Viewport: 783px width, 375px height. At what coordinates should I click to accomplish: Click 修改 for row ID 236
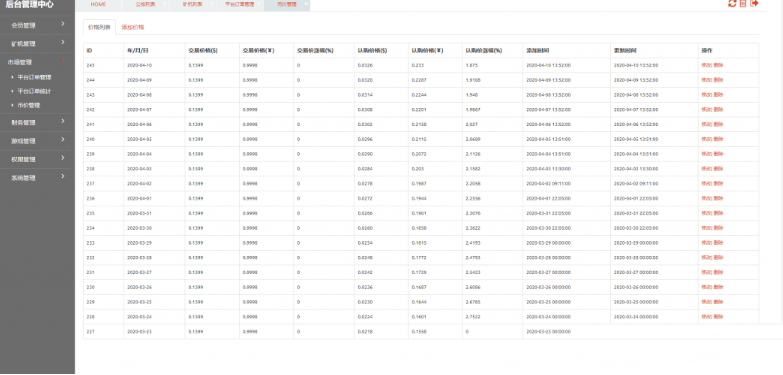click(x=706, y=198)
